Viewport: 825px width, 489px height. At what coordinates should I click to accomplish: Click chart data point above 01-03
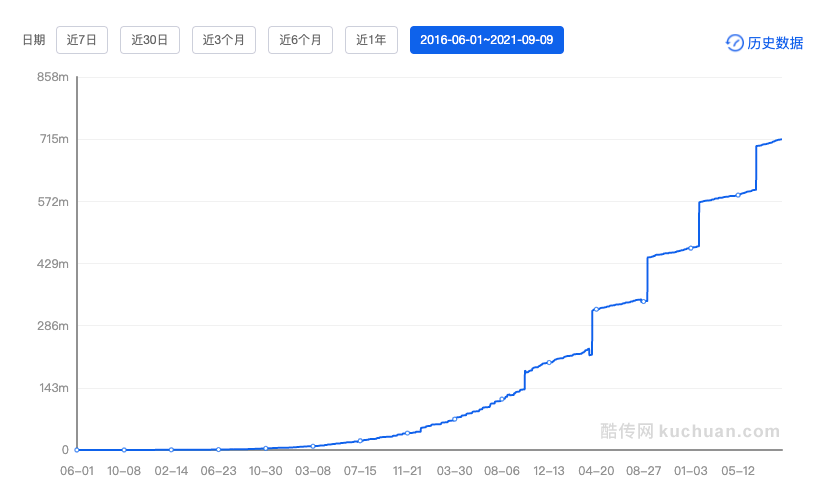point(691,248)
